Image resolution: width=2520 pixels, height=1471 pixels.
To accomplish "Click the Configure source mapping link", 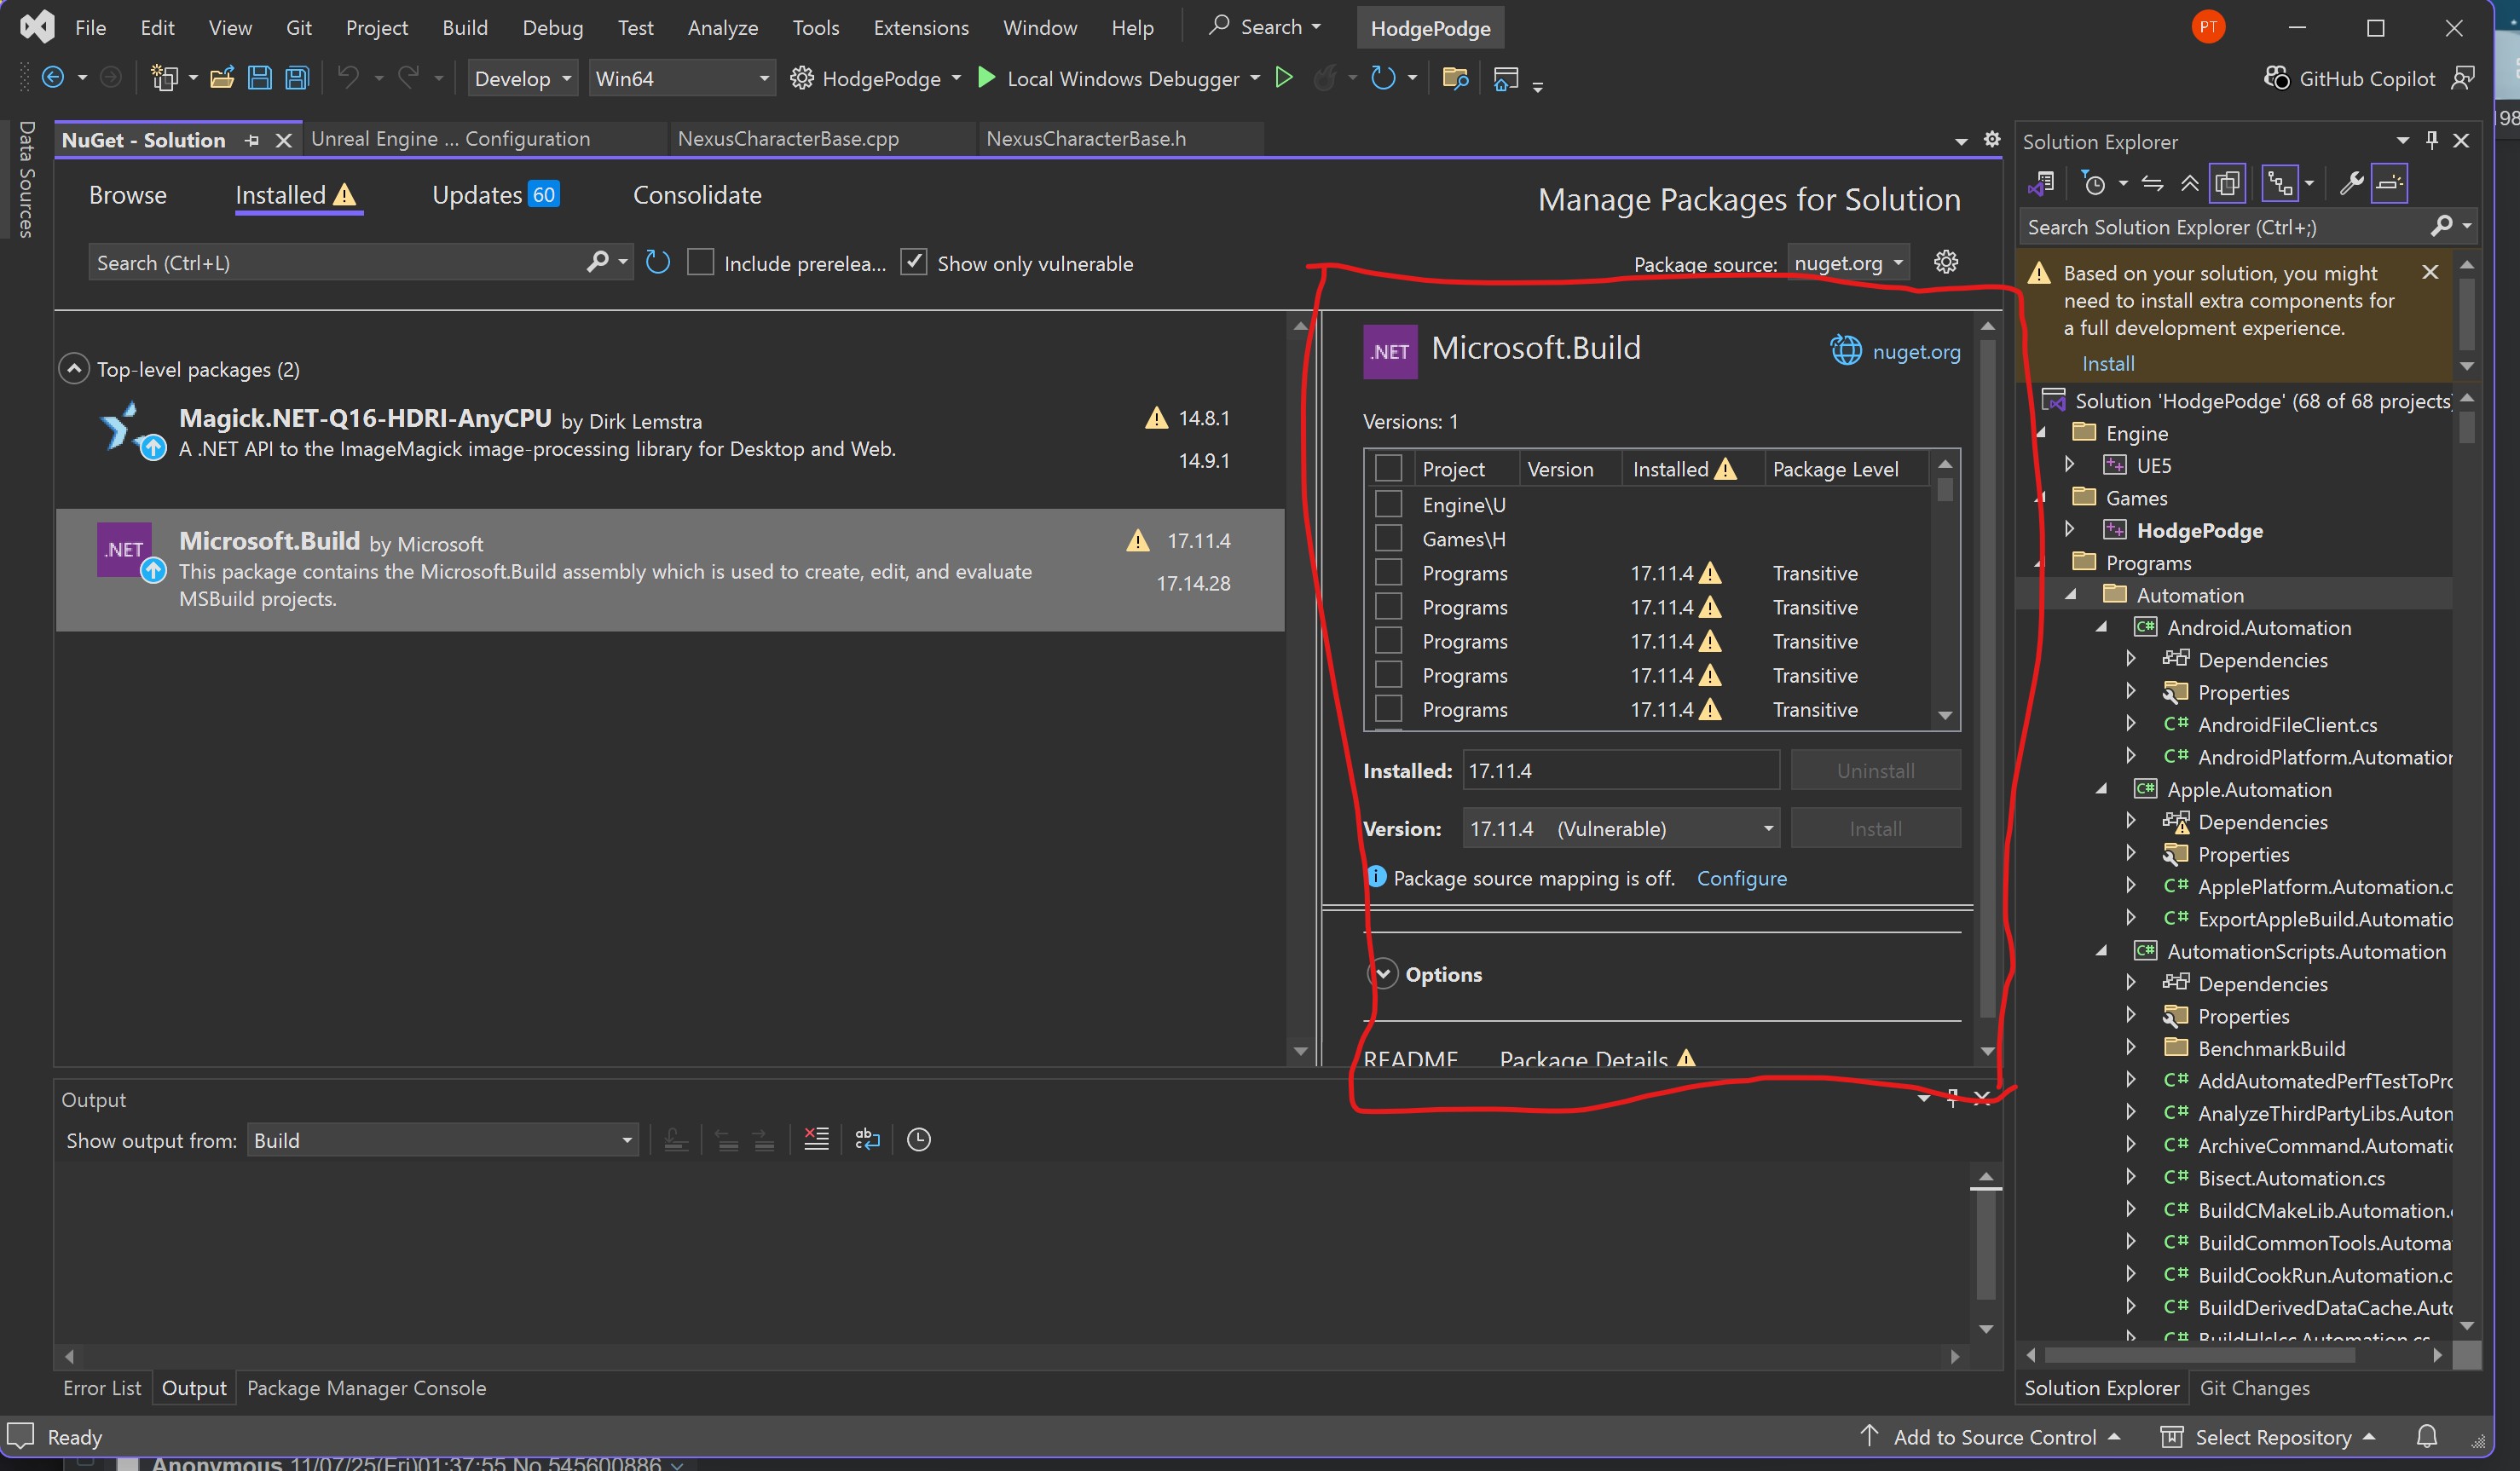I will [1741, 878].
